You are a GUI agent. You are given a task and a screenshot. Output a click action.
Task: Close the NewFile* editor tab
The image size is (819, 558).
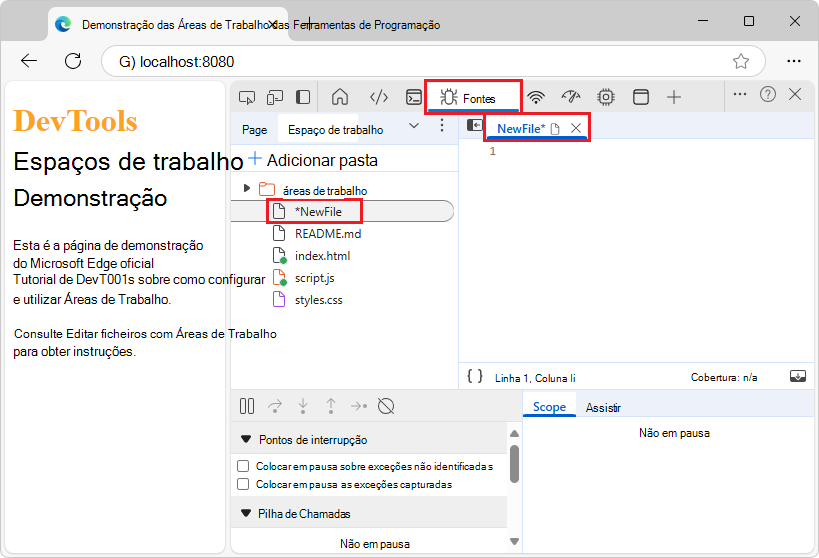(576, 129)
